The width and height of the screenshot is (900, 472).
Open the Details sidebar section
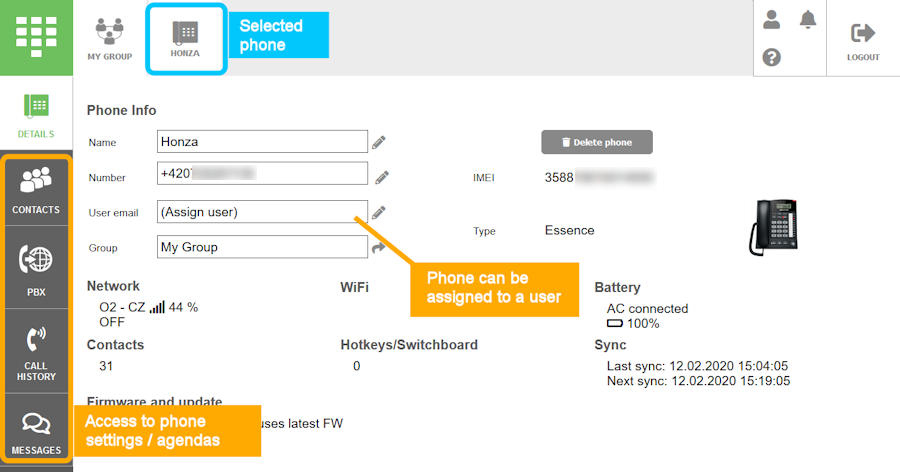[x=36, y=115]
